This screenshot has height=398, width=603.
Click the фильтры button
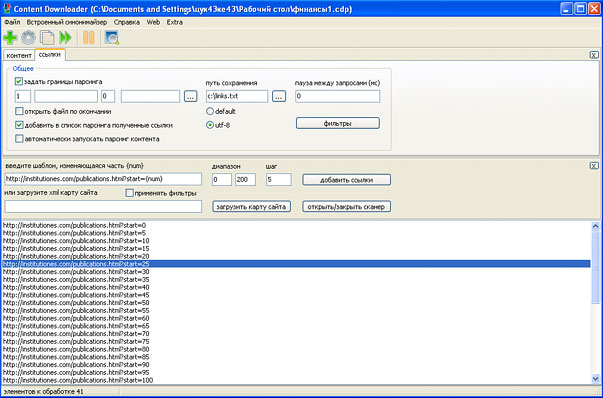(x=338, y=123)
